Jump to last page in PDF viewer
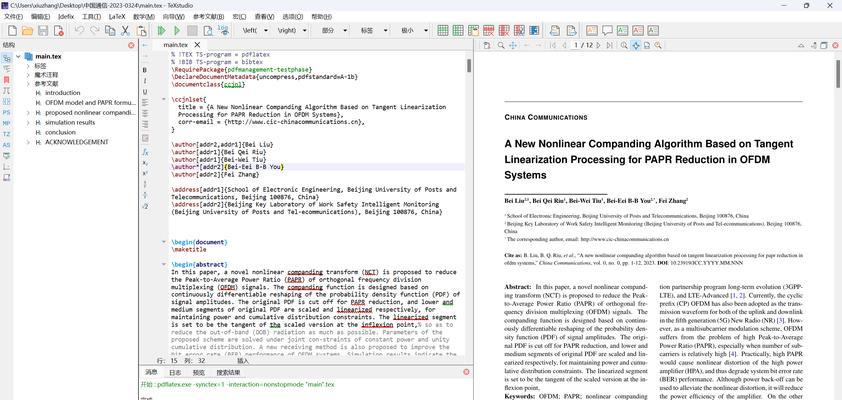This screenshot has height=400, width=842. tap(608, 45)
